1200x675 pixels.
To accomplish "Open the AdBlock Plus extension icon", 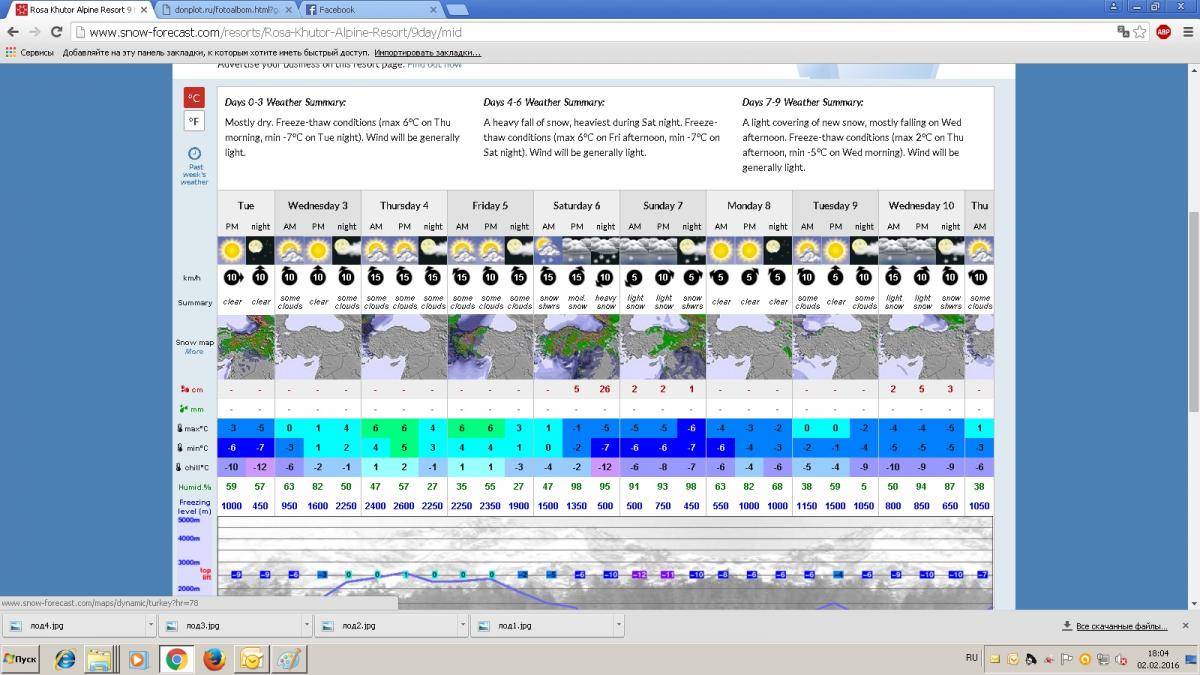I will [1163, 32].
